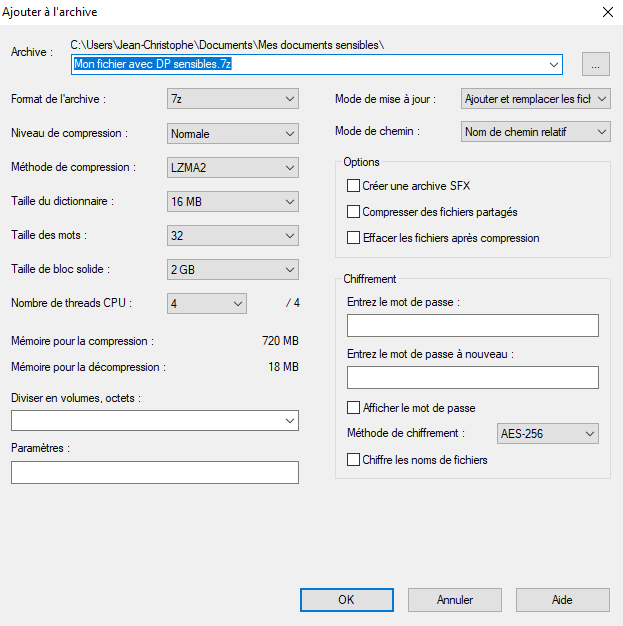Screen dimensions: 623x626
Task: Open the Nombre de threads CPU dropdown
Action: tap(207, 303)
